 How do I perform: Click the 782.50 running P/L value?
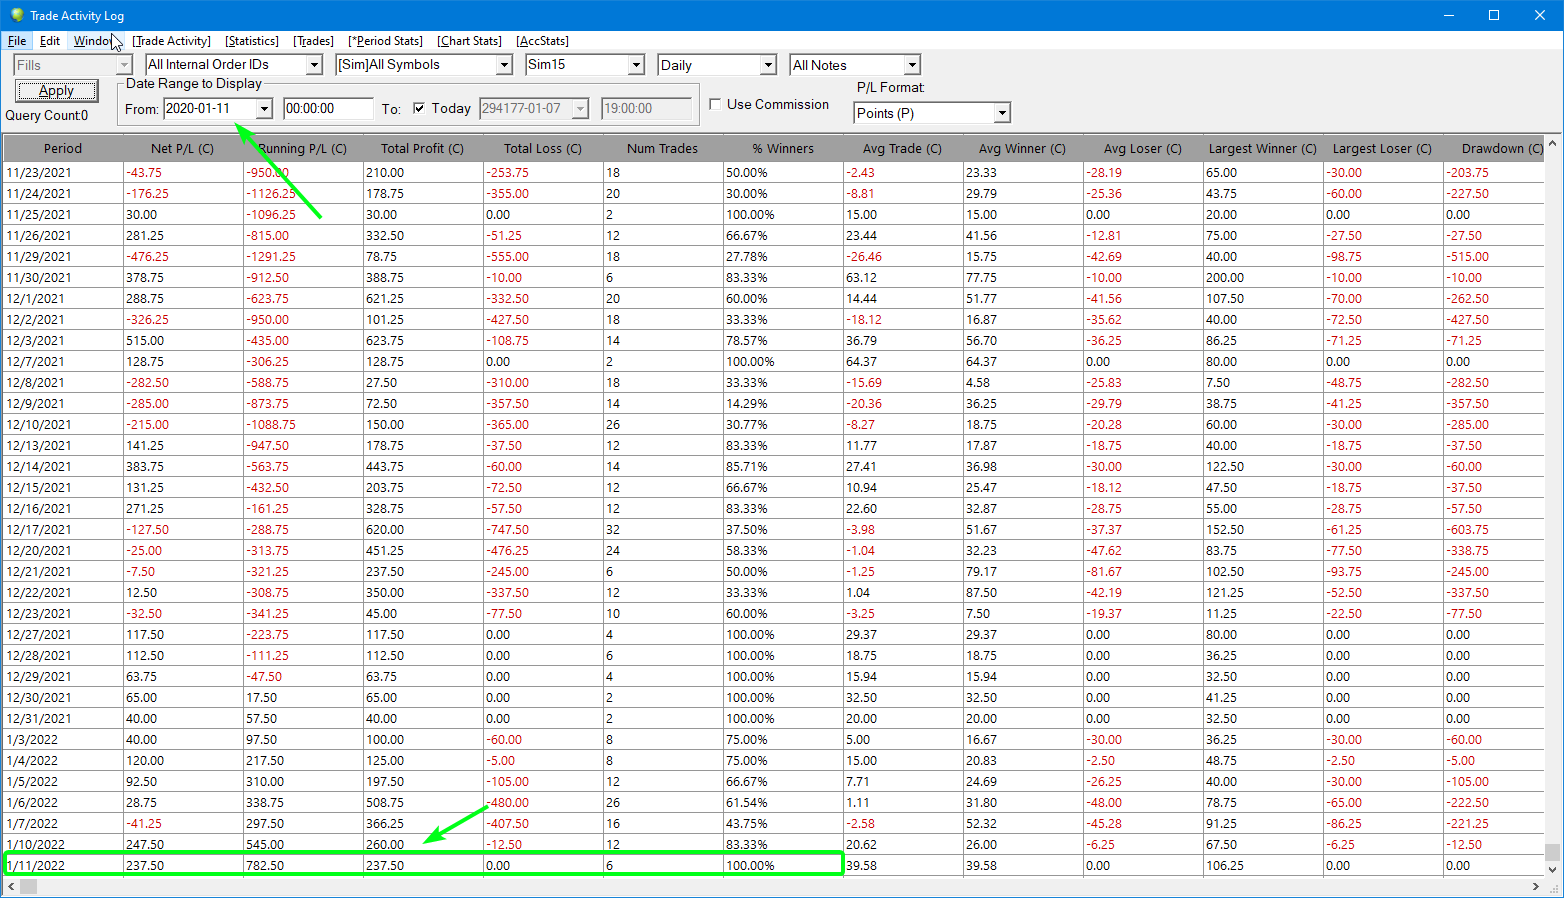(x=265, y=866)
